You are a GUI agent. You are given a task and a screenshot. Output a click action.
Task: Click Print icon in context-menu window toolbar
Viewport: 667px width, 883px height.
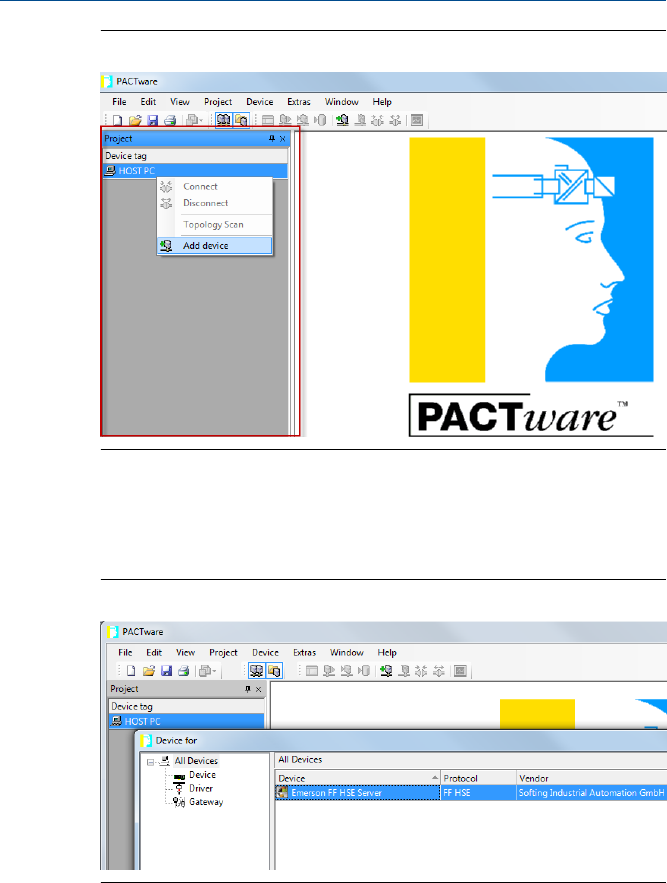(x=170, y=120)
